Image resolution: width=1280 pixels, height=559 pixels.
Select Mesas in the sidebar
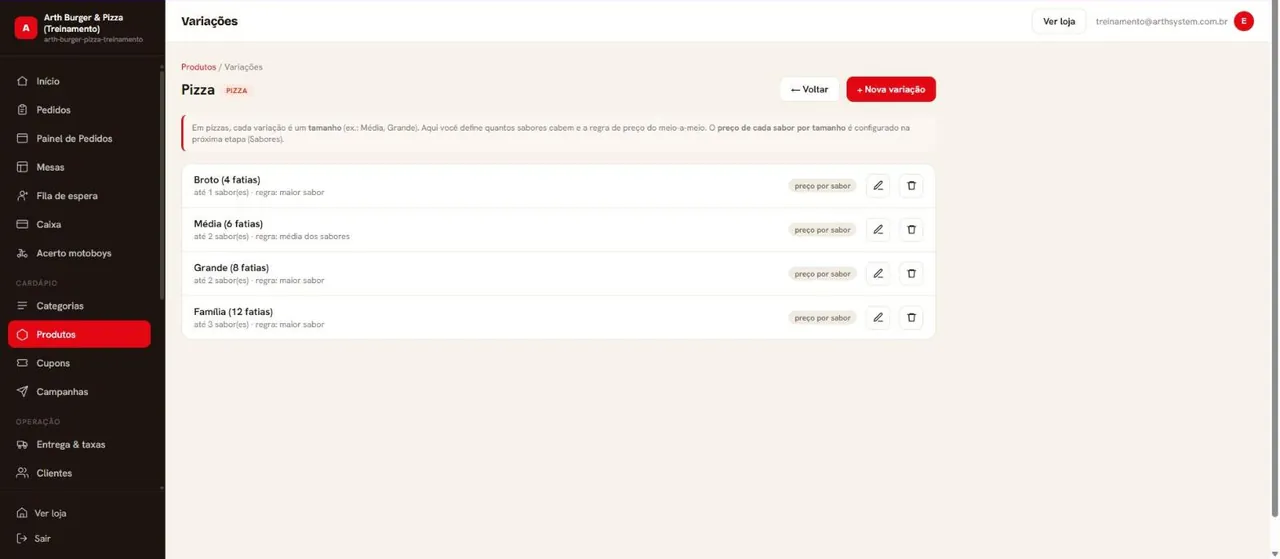click(x=79, y=167)
